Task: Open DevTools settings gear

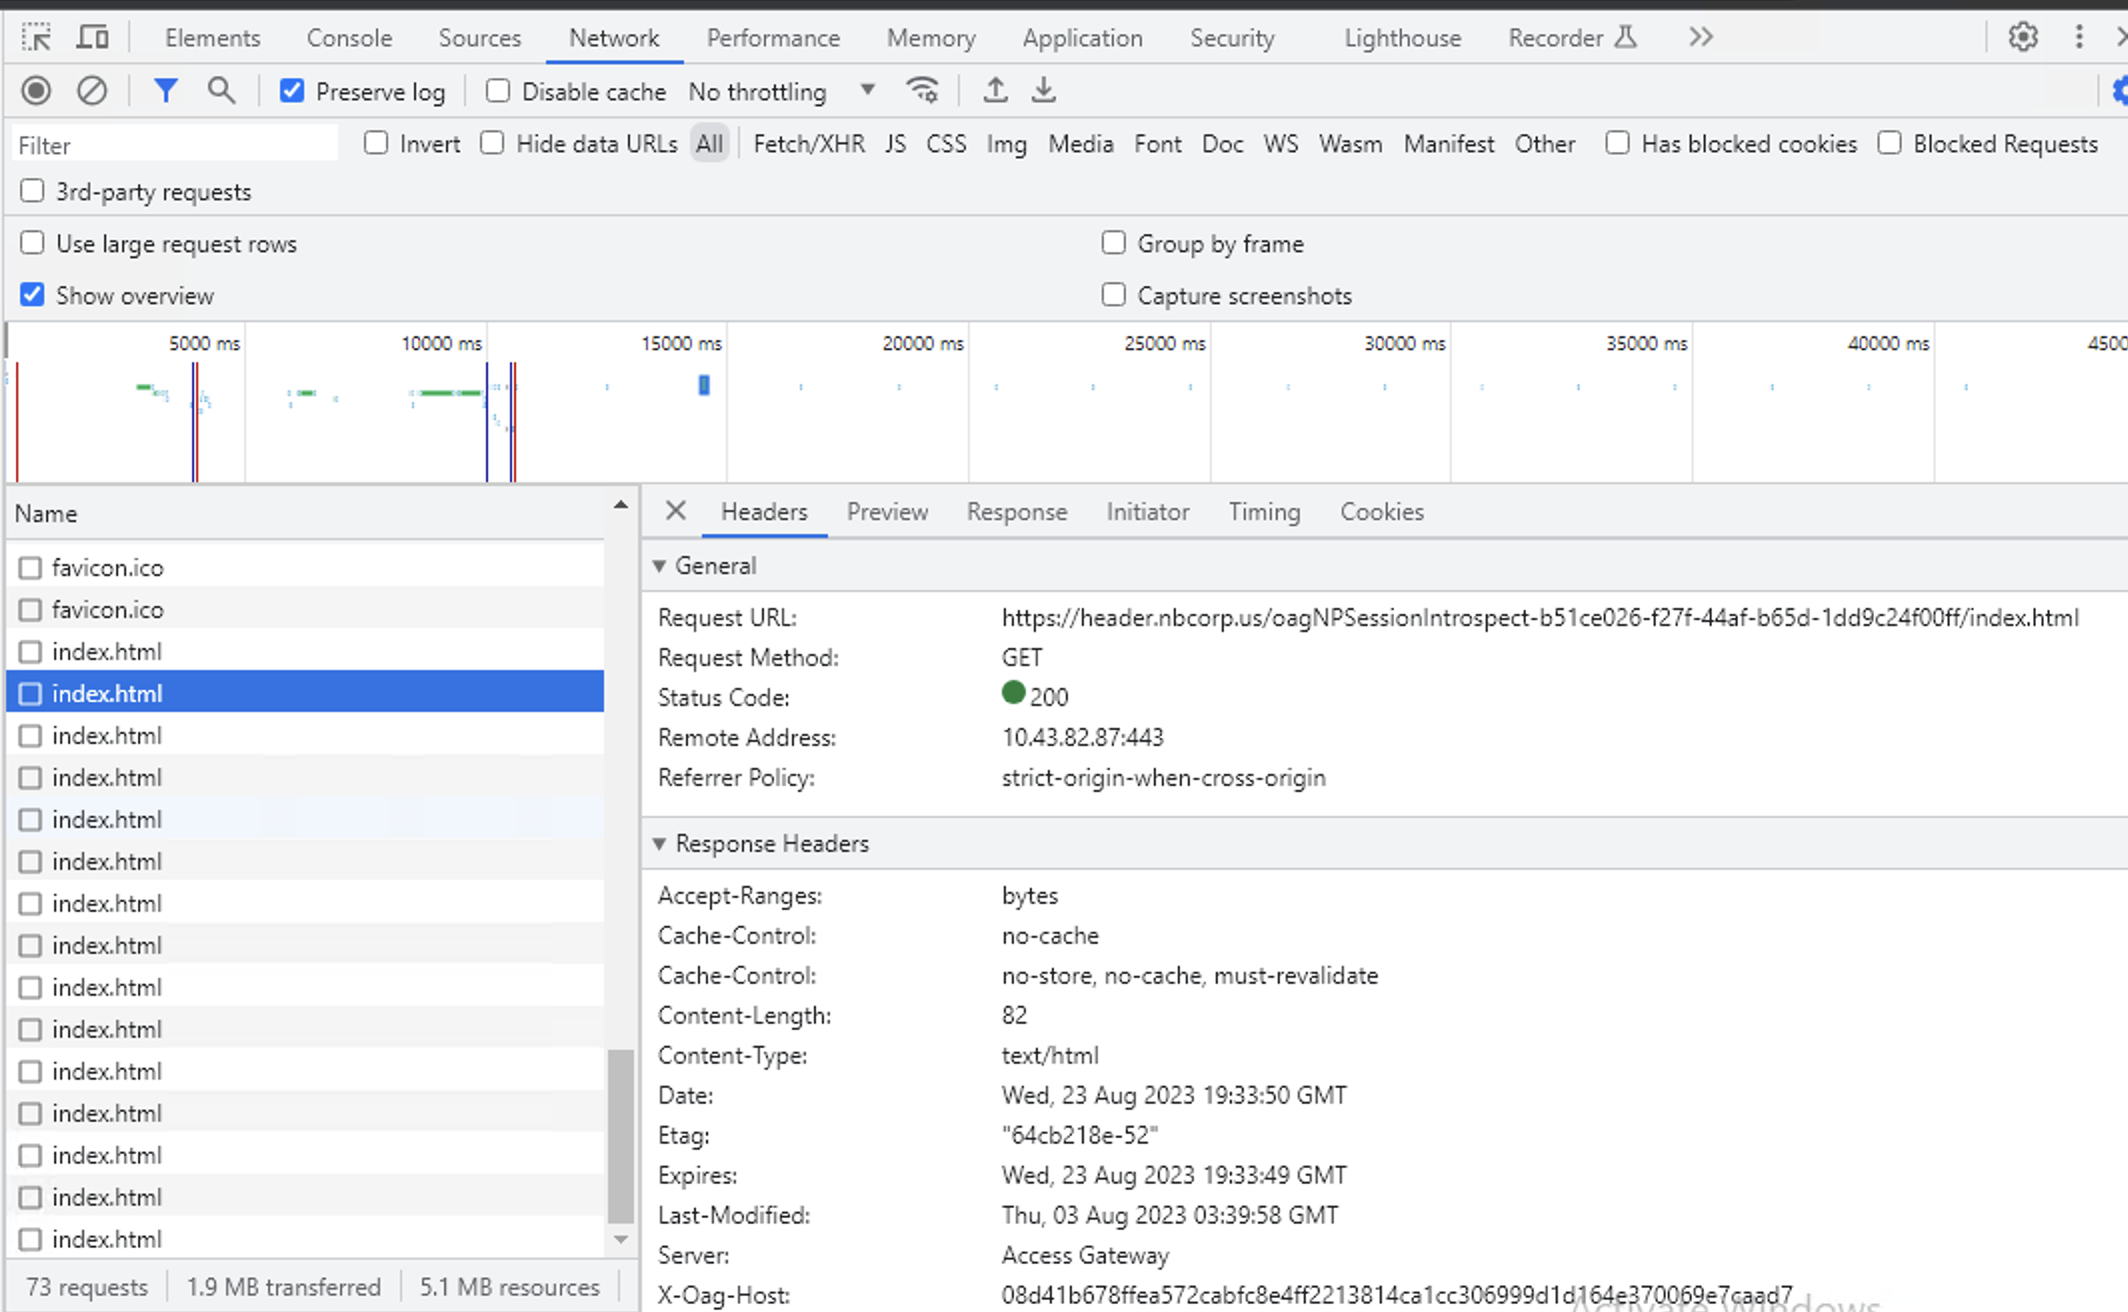Action: (2023, 38)
